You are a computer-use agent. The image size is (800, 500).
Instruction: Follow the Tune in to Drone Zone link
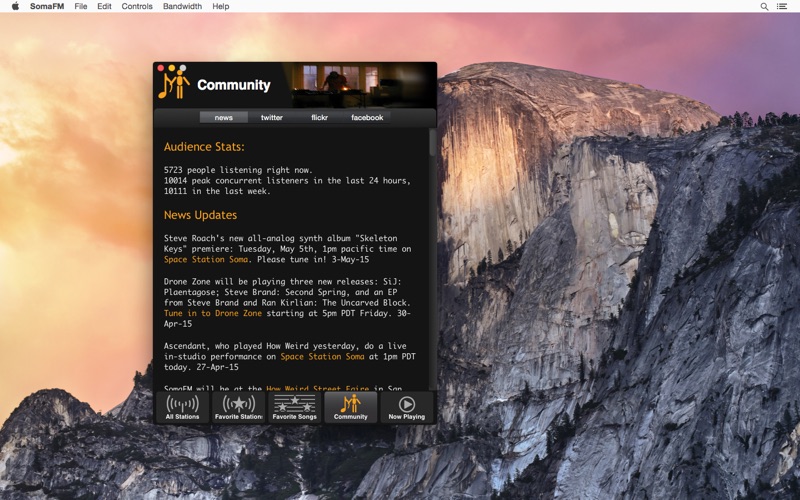pos(213,313)
